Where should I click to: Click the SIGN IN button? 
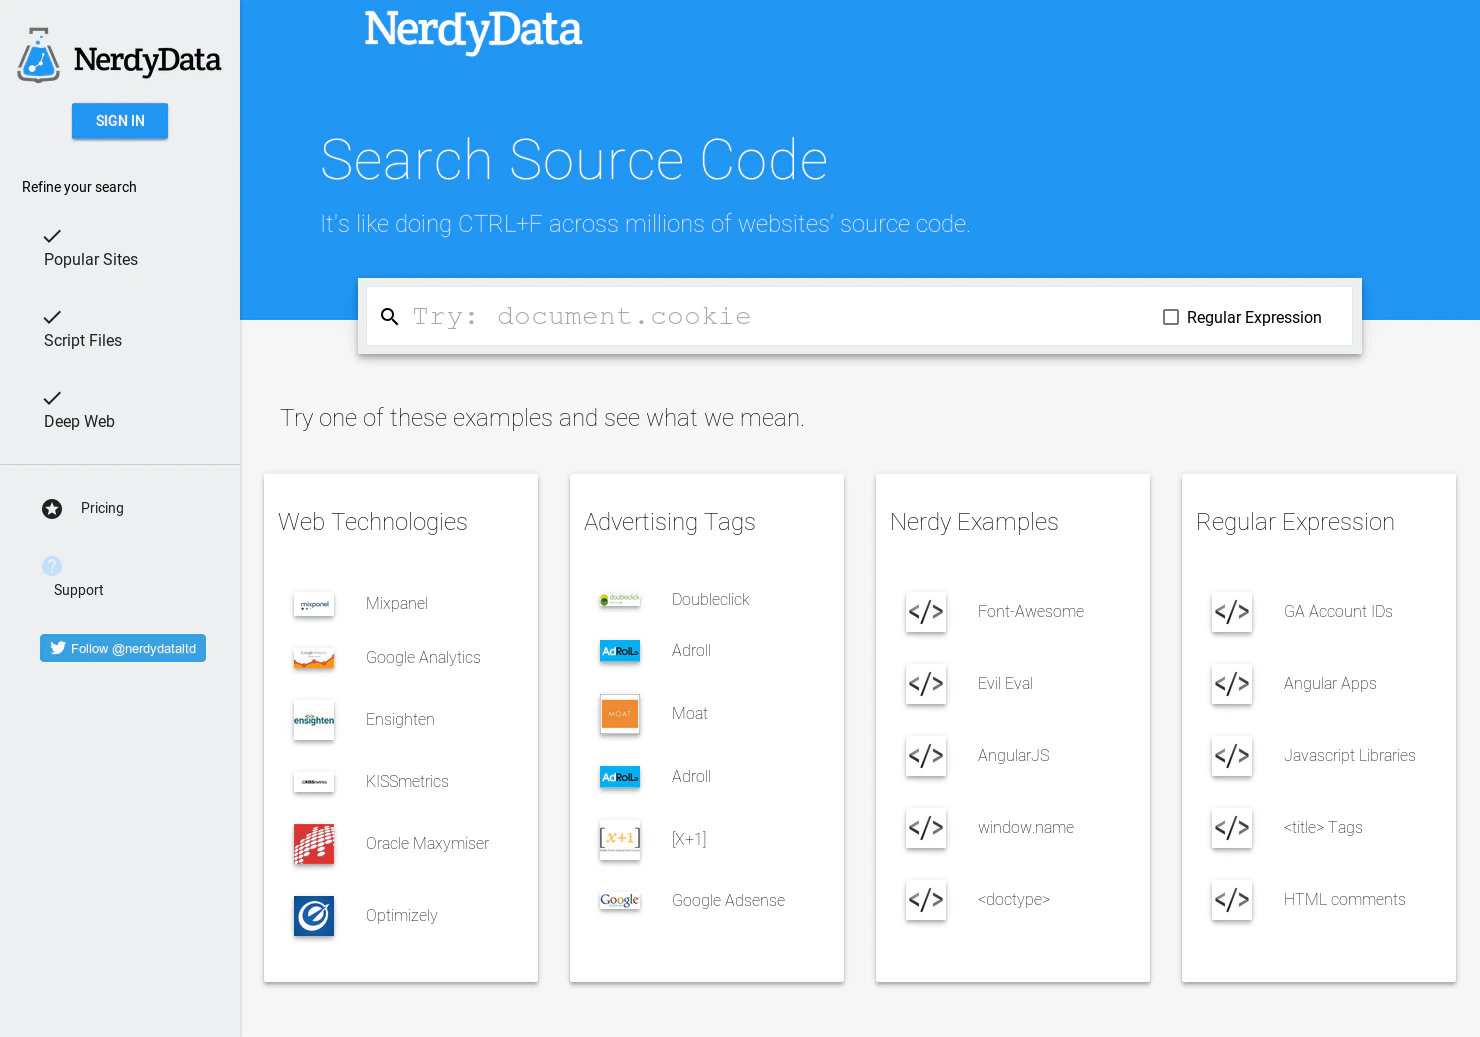click(x=120, y=120)
